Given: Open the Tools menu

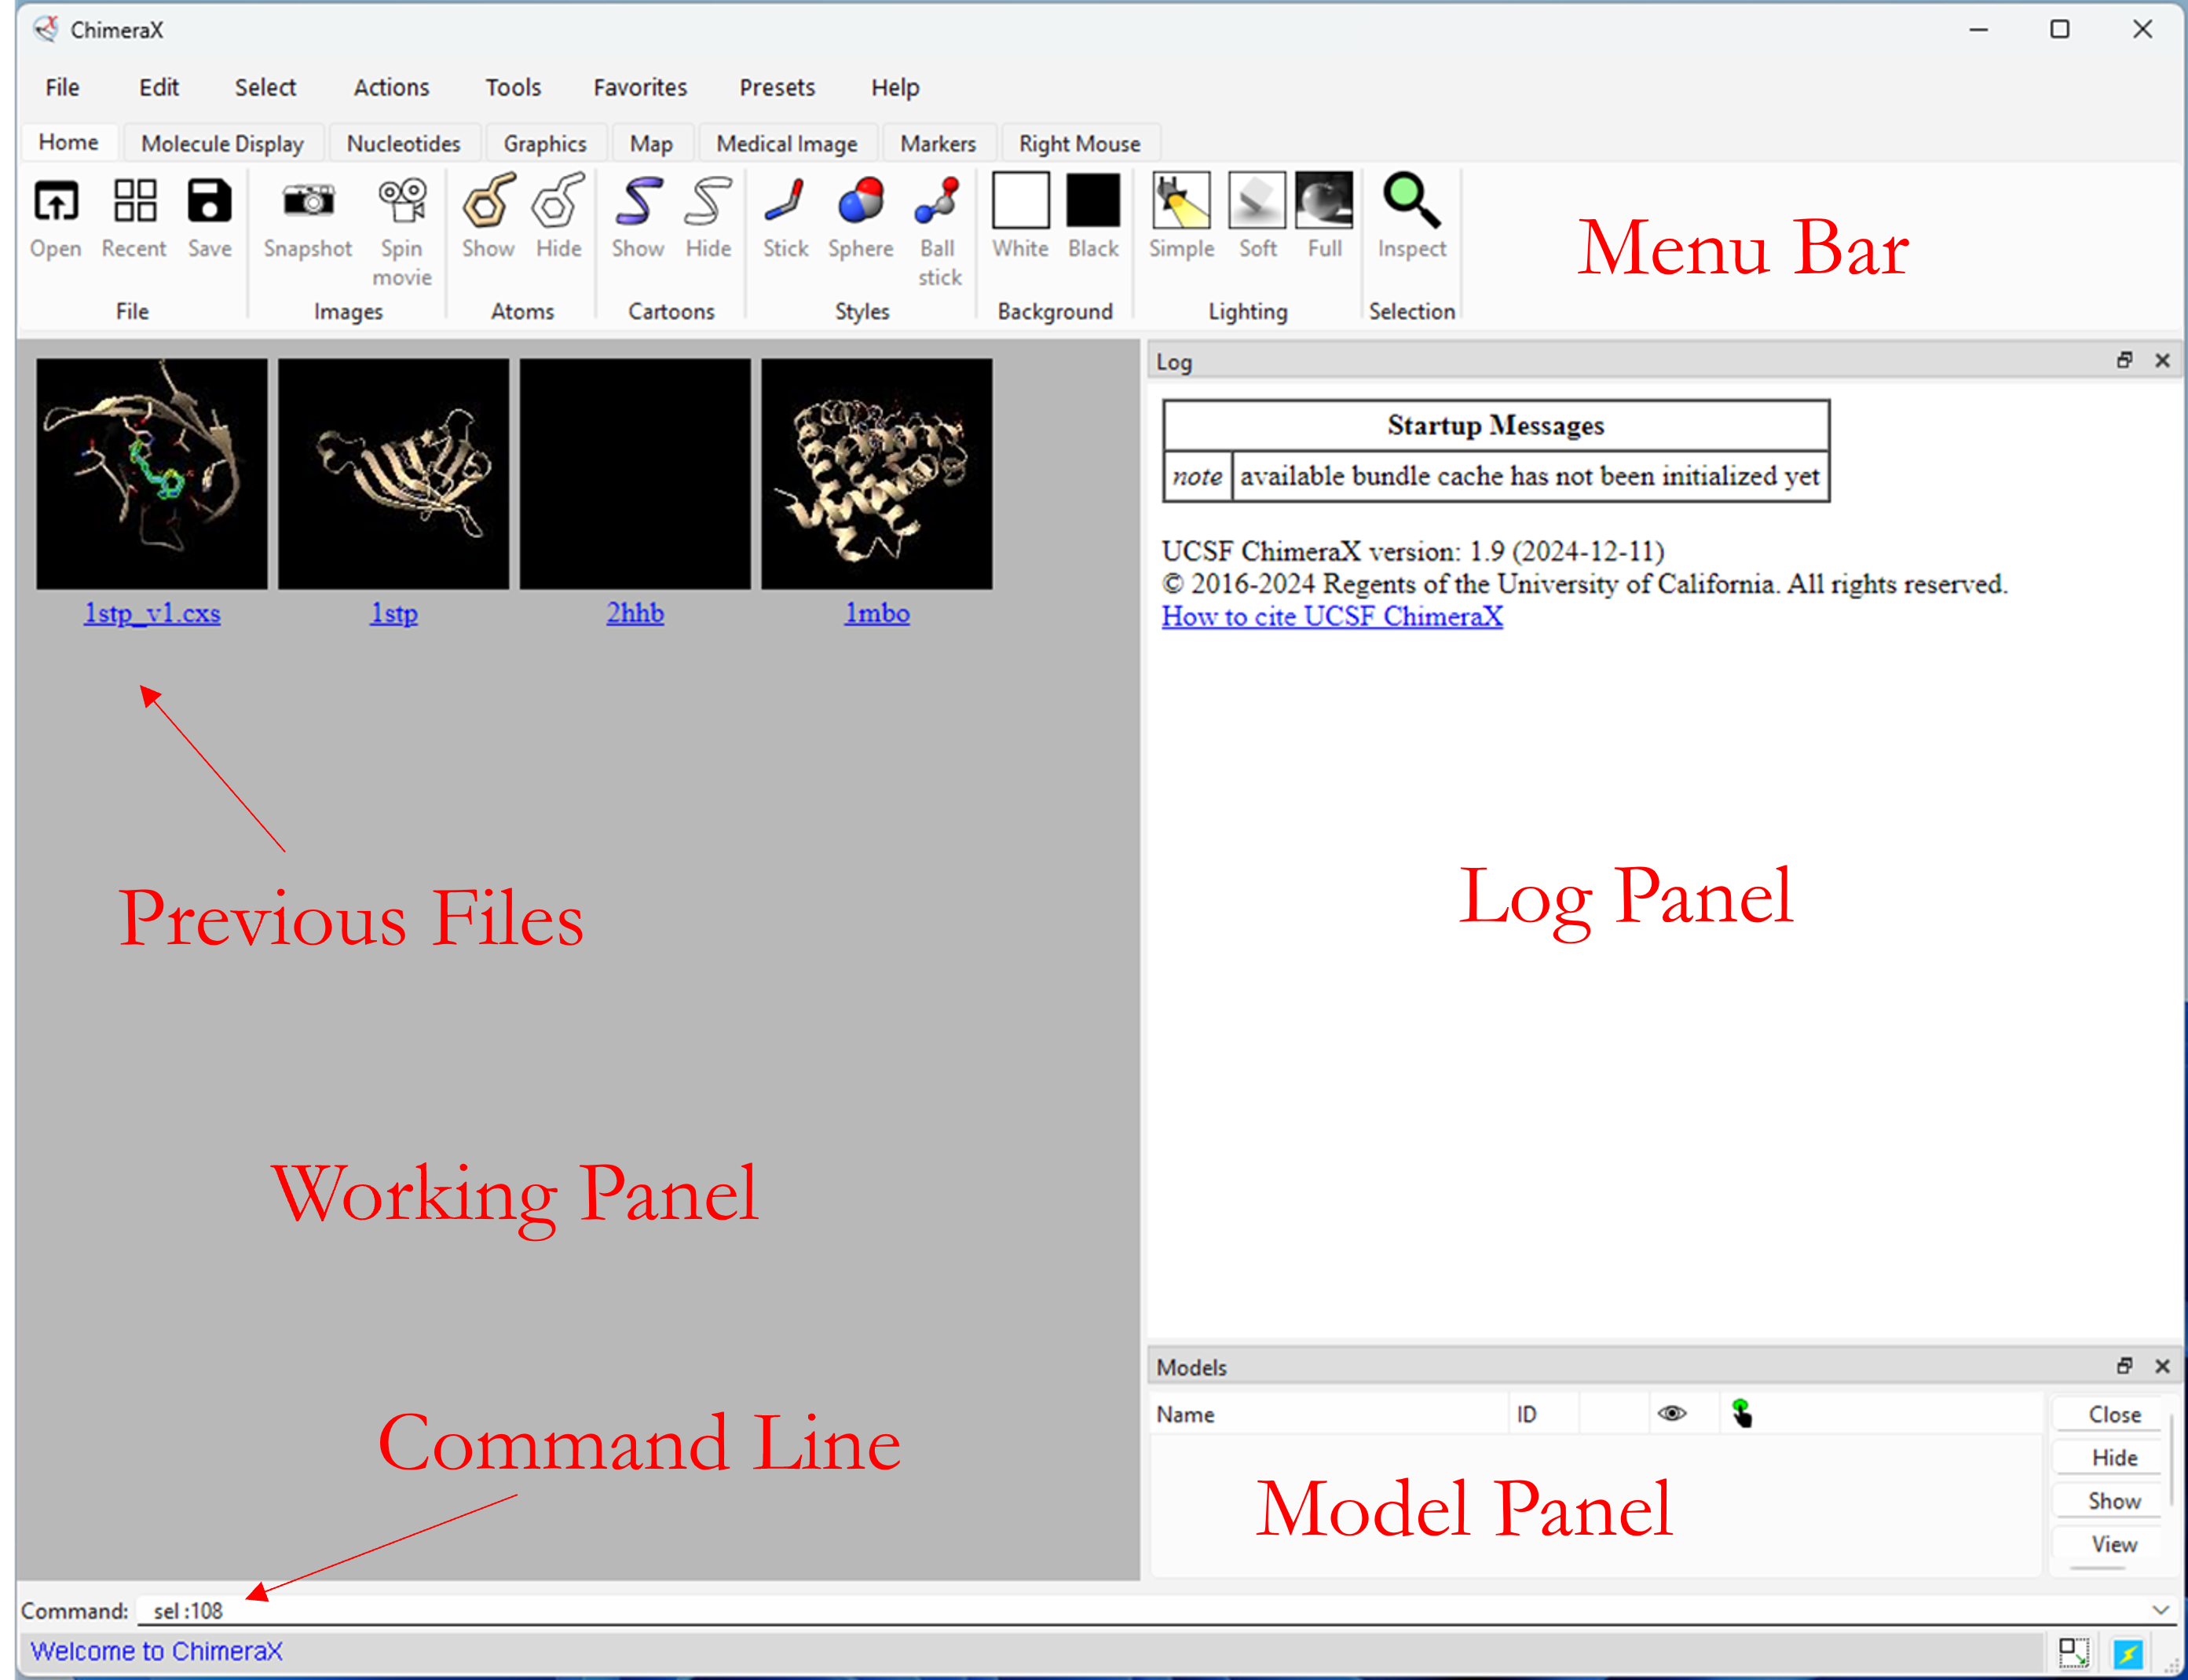Looking at the screenshot, I should [513, 88].
